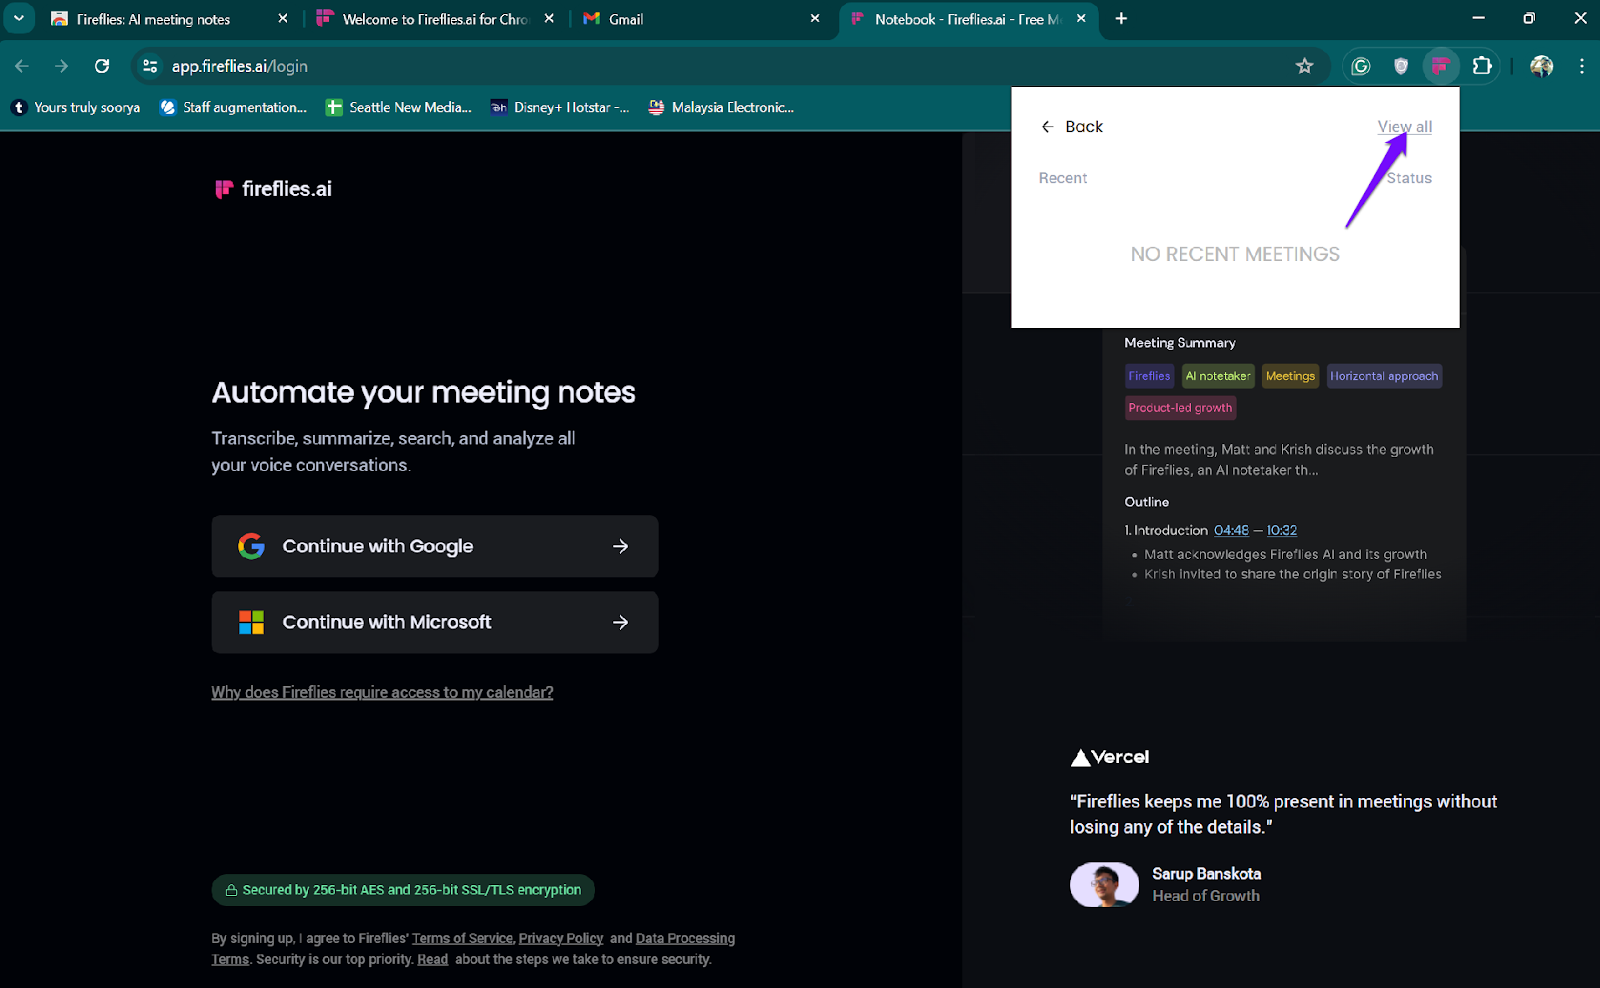Viewport: 1600px width, 988px height.
Task: Click the Product-led growth tag
Action: 1180,408
